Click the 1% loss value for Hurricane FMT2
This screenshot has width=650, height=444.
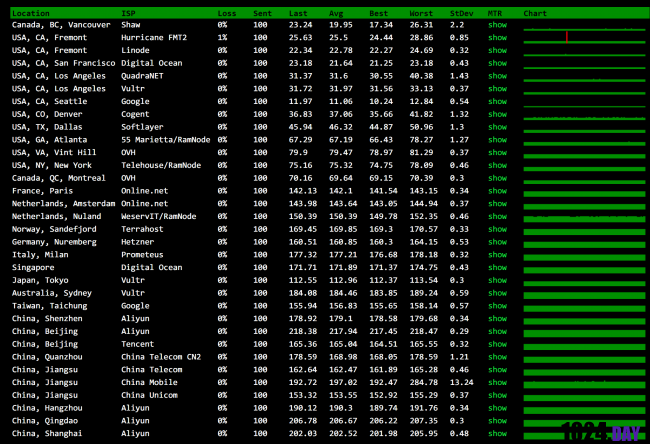pos(222,38)
